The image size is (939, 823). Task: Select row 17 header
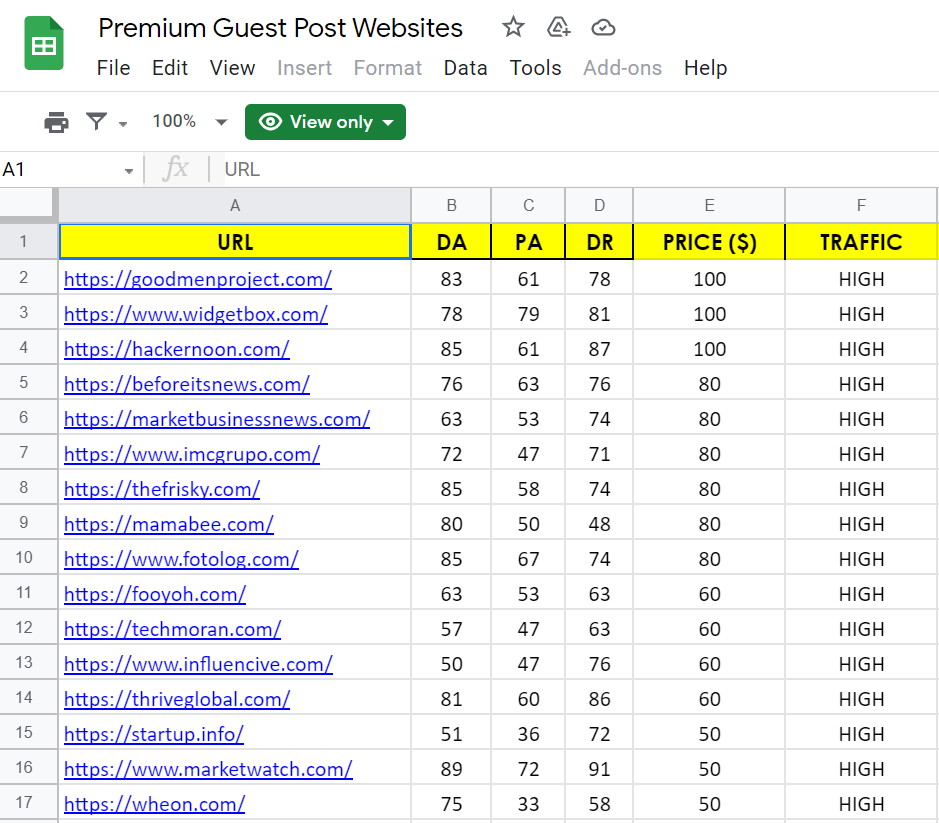click(28, 802)
